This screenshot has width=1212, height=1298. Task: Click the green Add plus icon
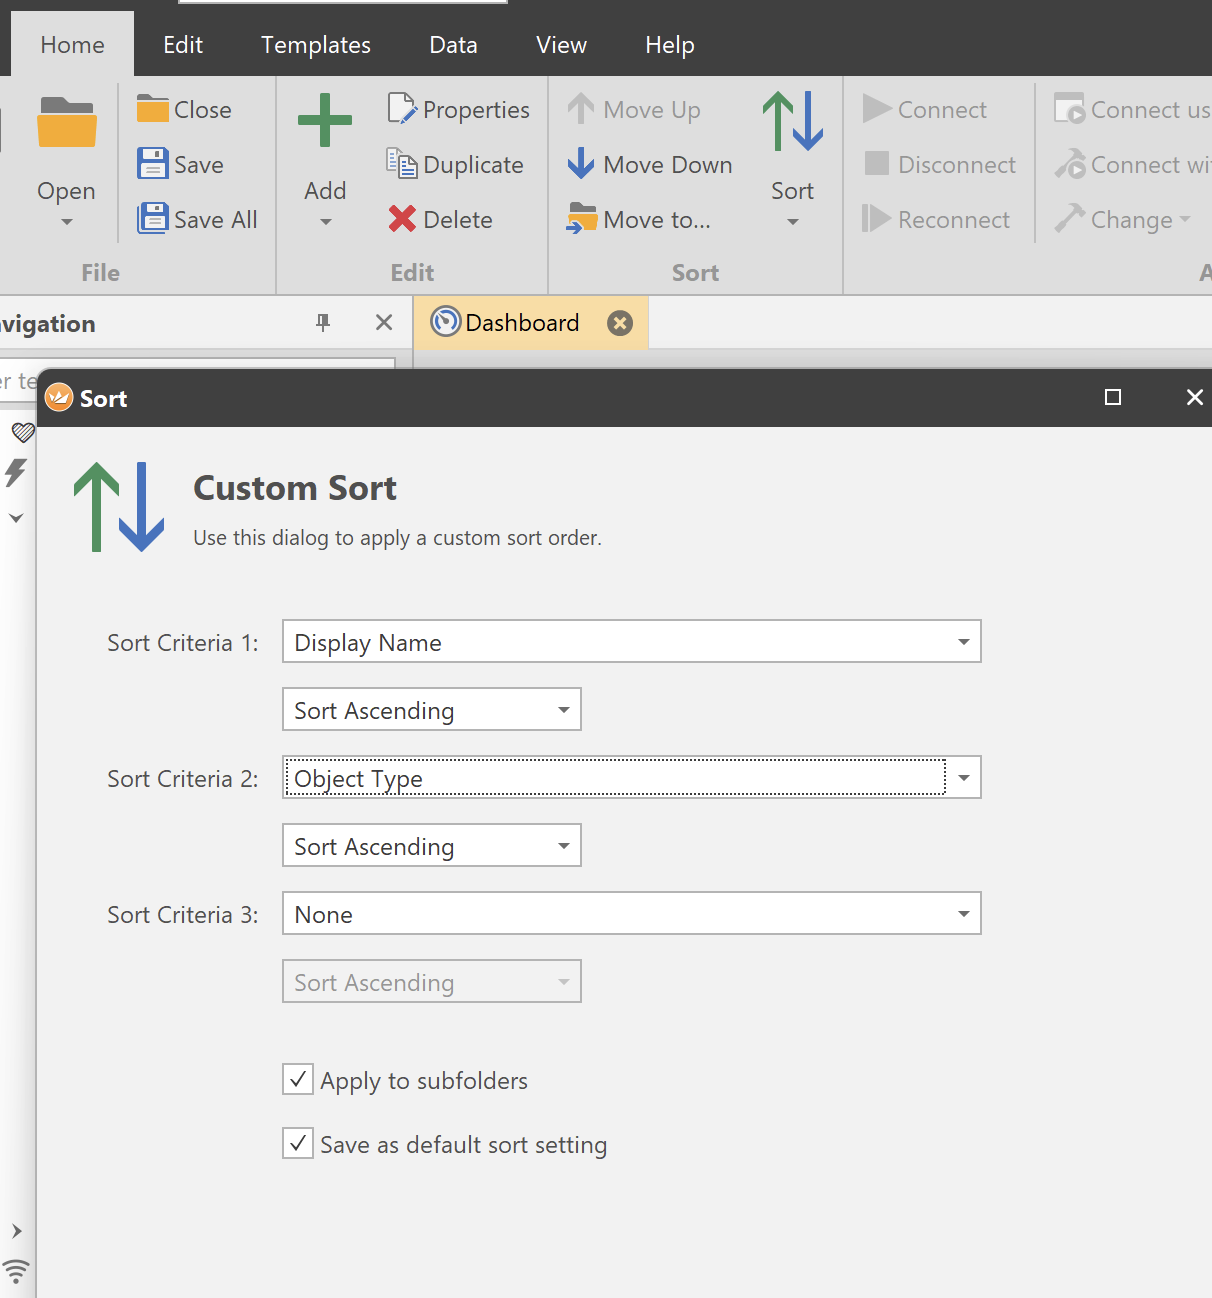[x=325, y=121]
